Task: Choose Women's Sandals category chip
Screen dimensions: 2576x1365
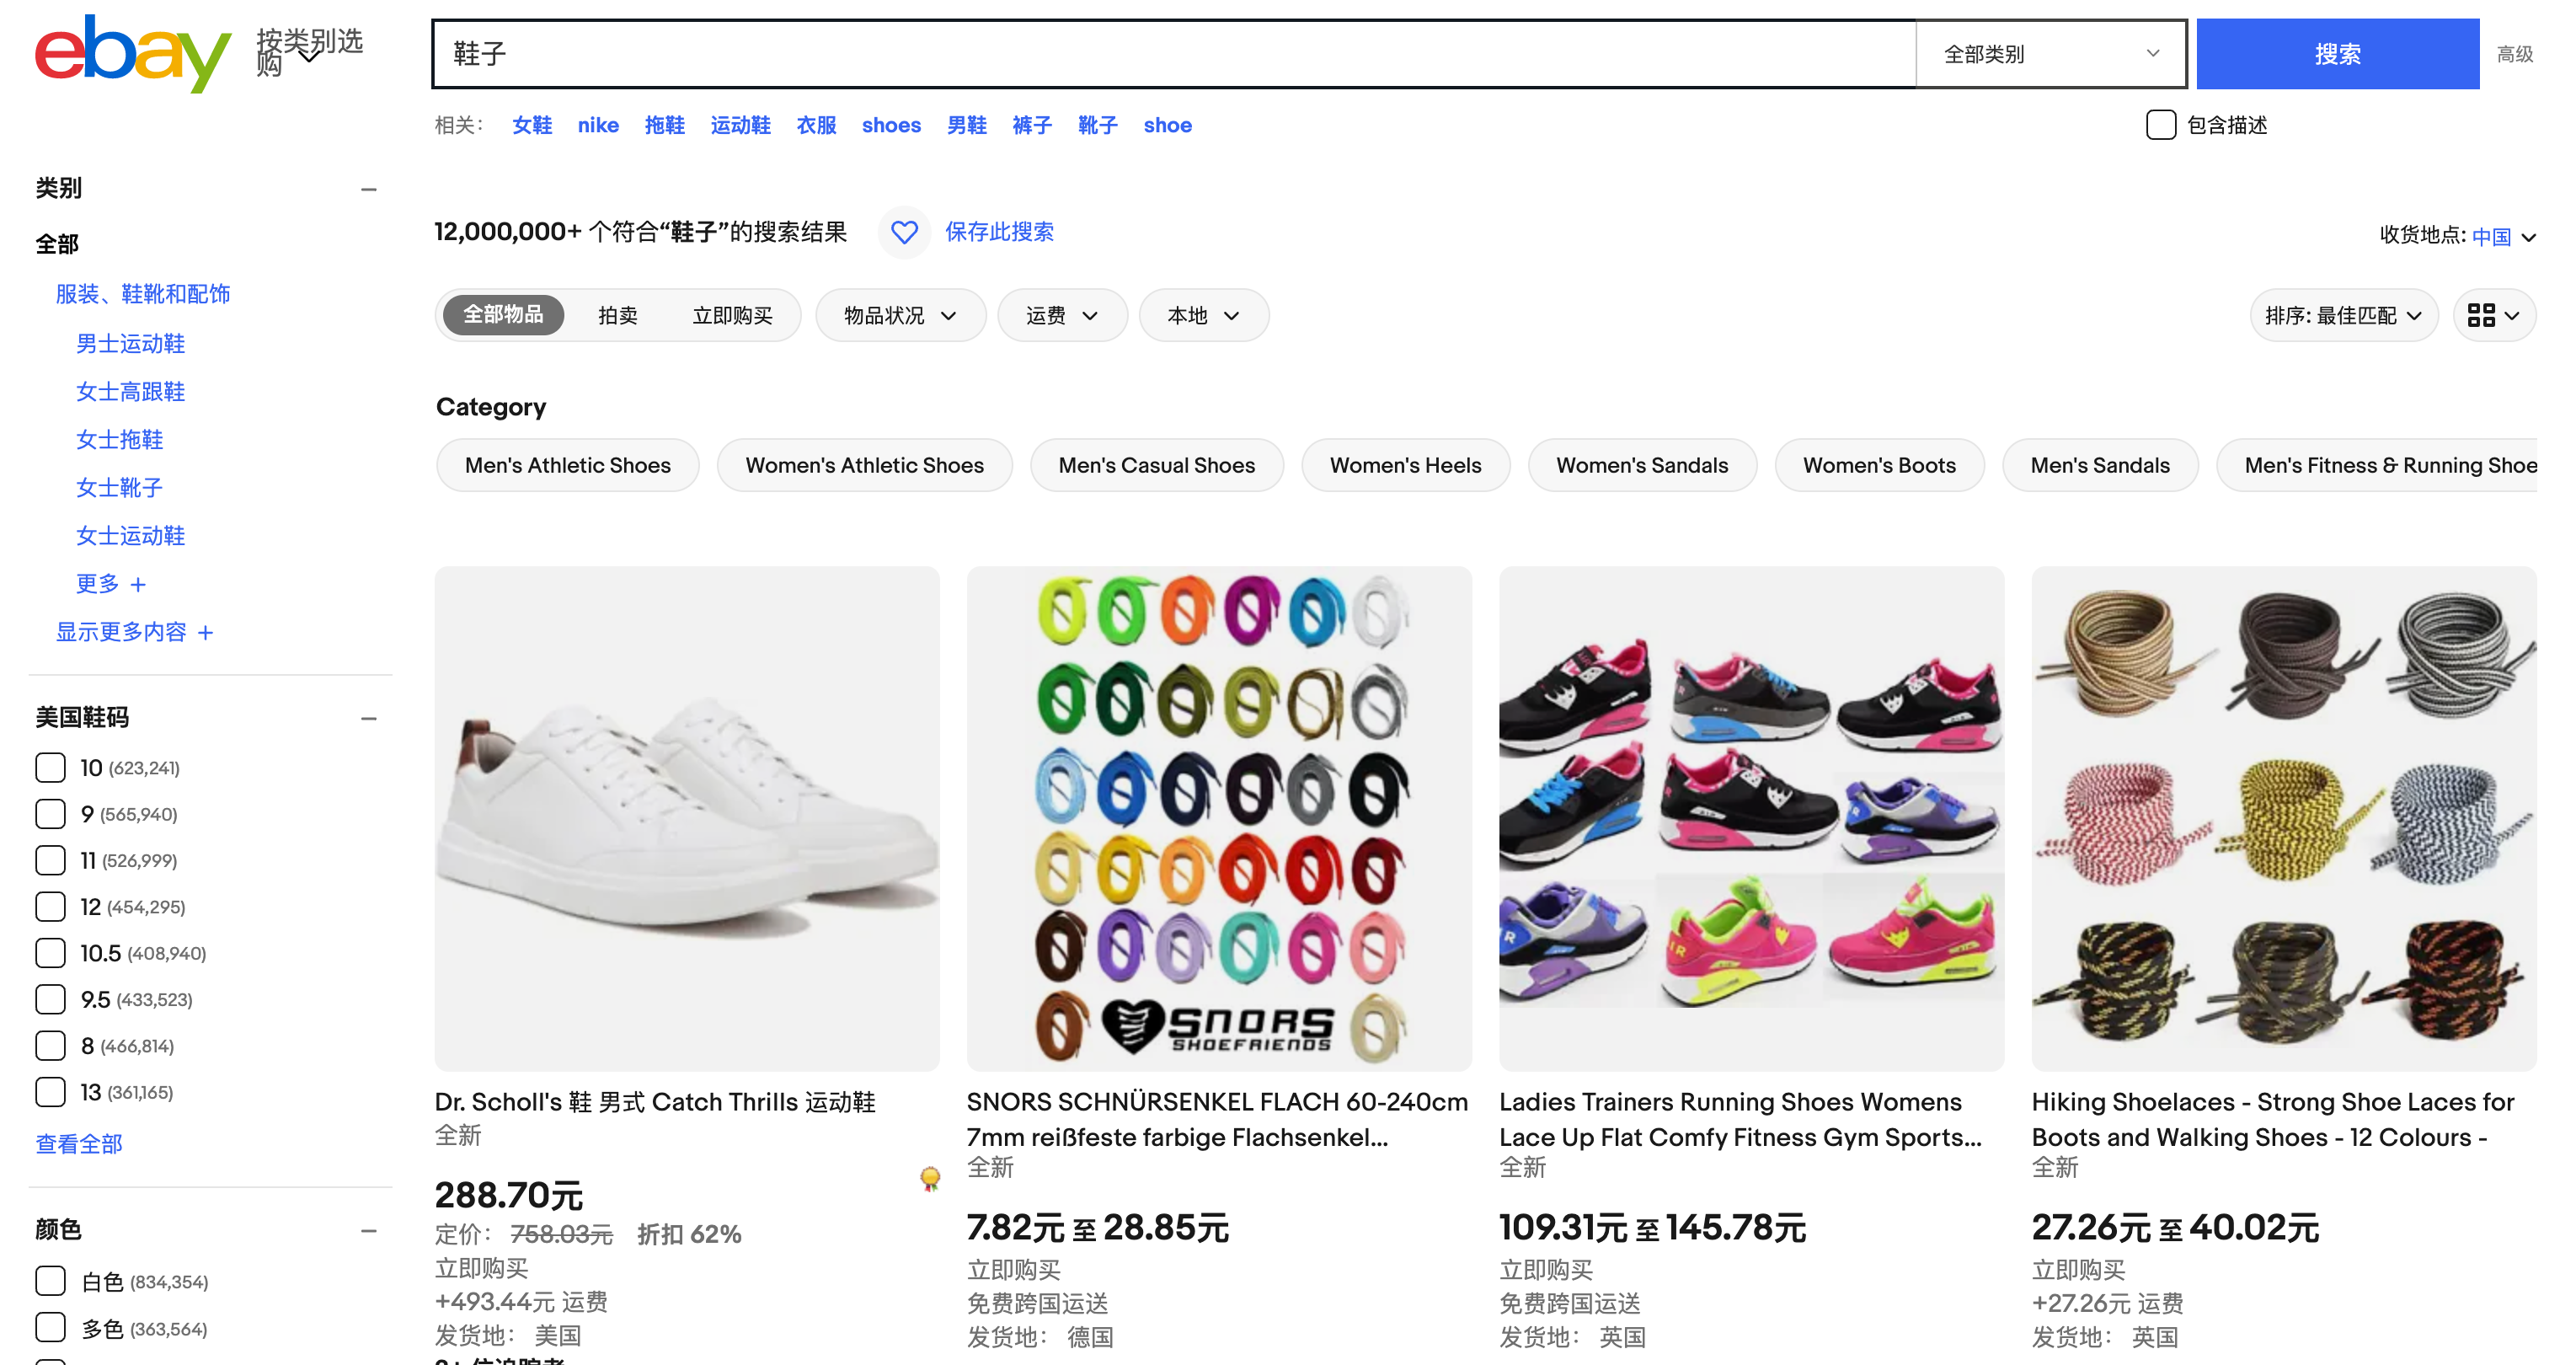Action: click(x=1642, y=465)
